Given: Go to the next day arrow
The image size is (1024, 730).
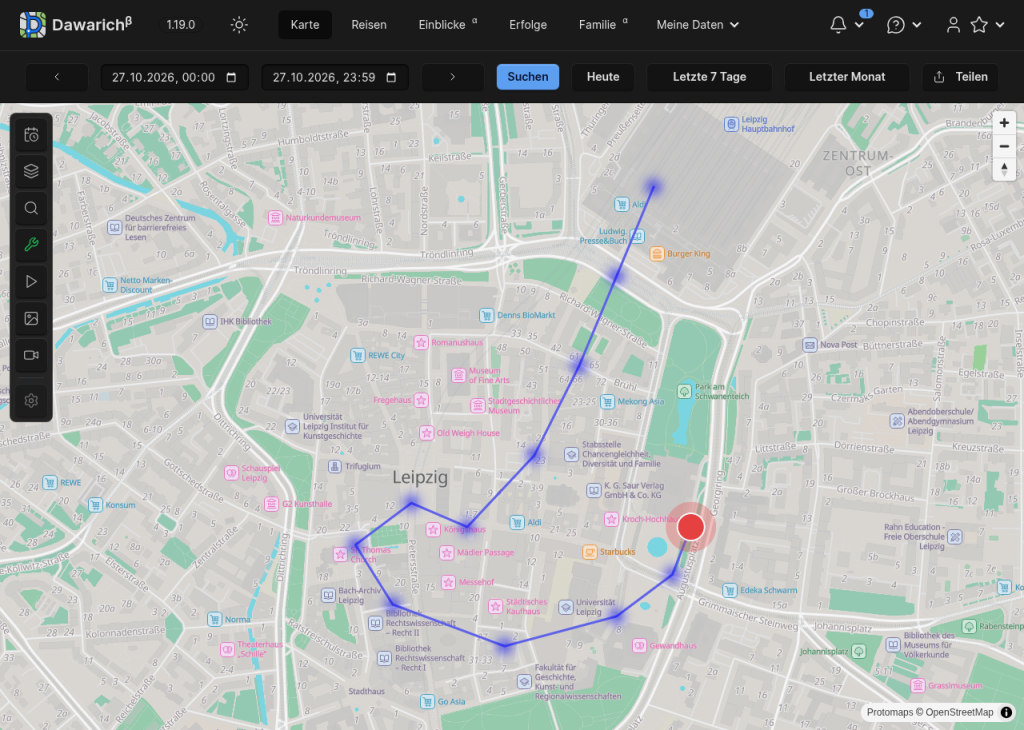Looking at the screenshot, I should click(x=453, y=77).
